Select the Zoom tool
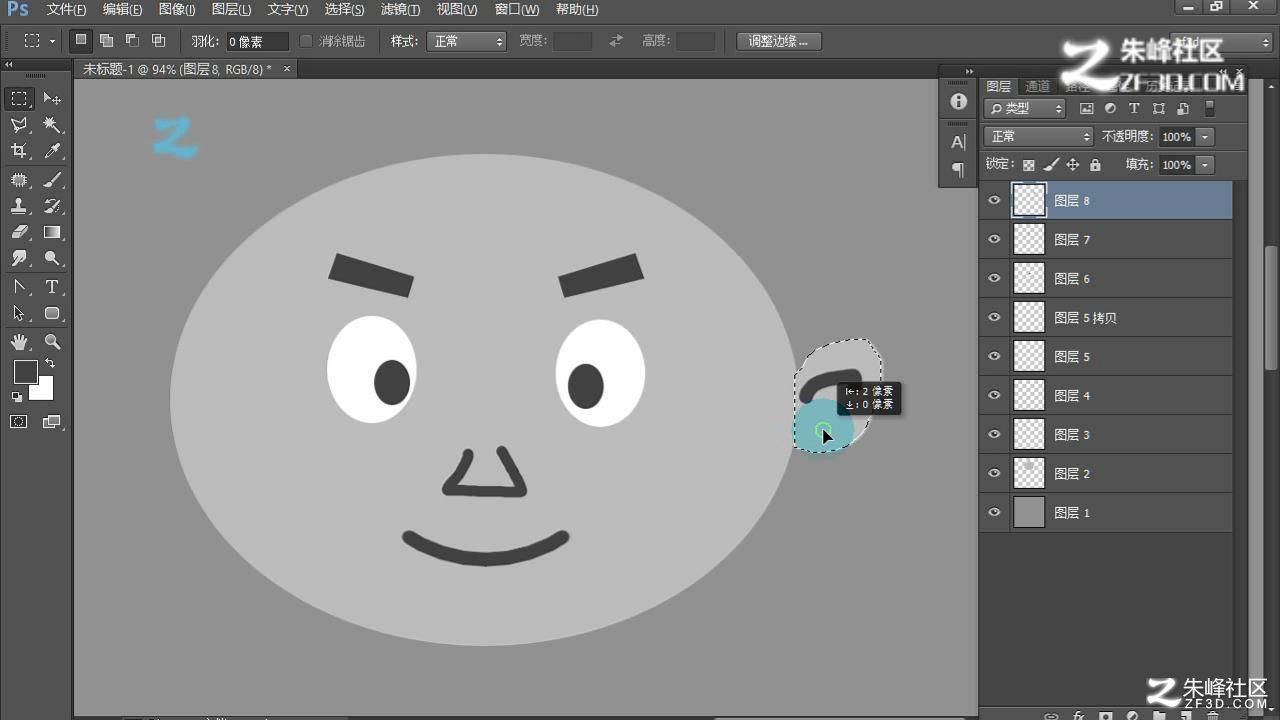The height and width of the screenshot is (720, 1280). coord(52,342)
